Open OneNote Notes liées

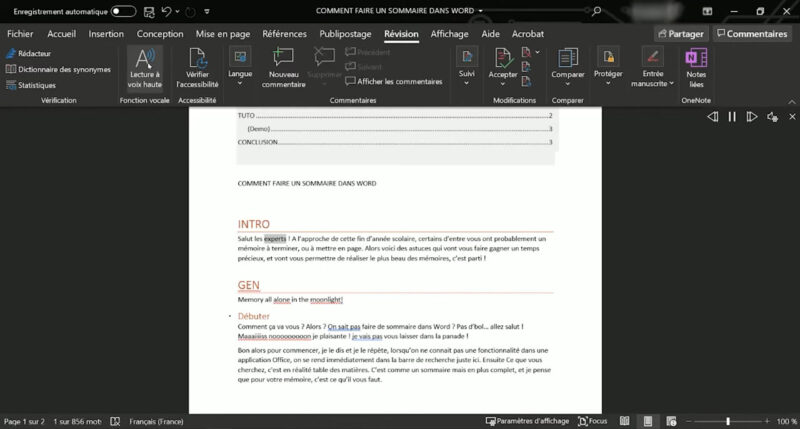point(696,68)
